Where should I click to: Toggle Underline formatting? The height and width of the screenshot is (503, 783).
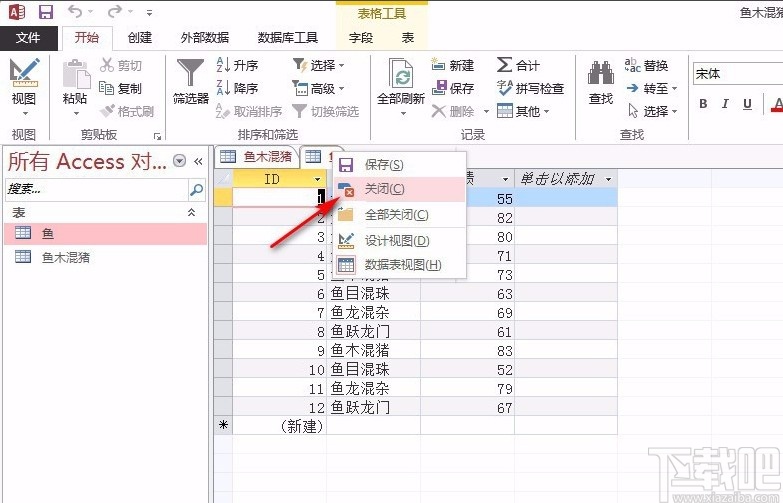[x=747, y=104]
